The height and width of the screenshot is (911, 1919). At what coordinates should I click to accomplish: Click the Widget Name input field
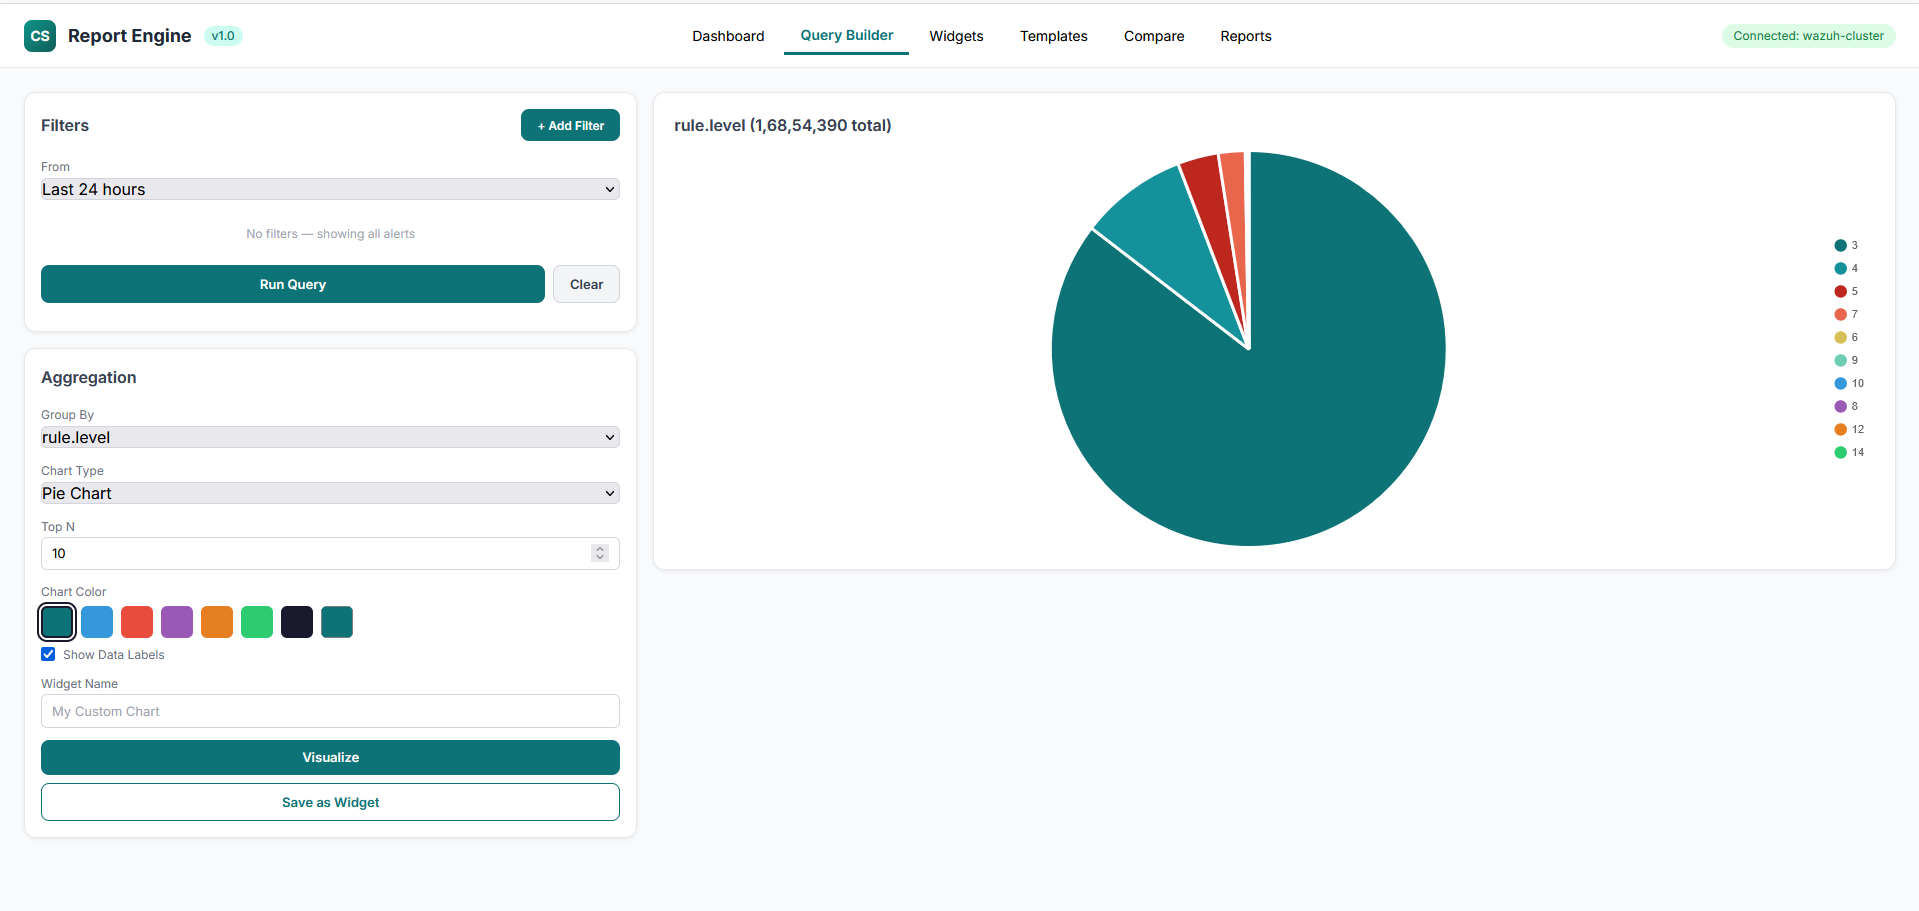click(x=330, y=711)
